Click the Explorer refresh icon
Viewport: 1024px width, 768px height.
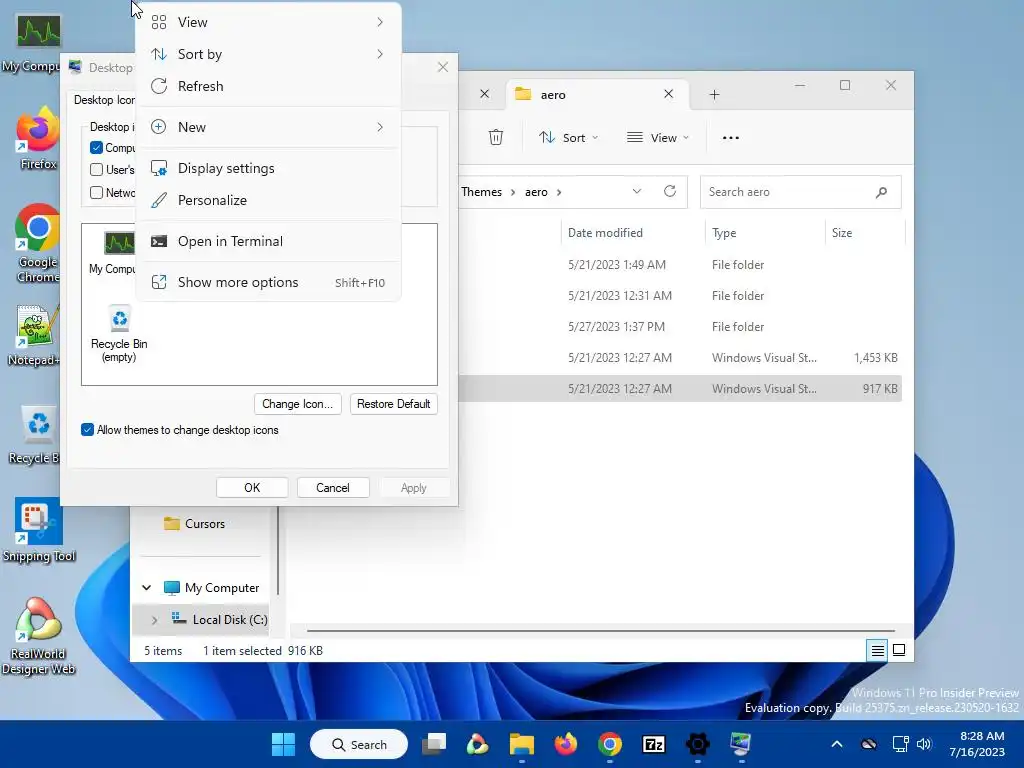tap(670, 191)
